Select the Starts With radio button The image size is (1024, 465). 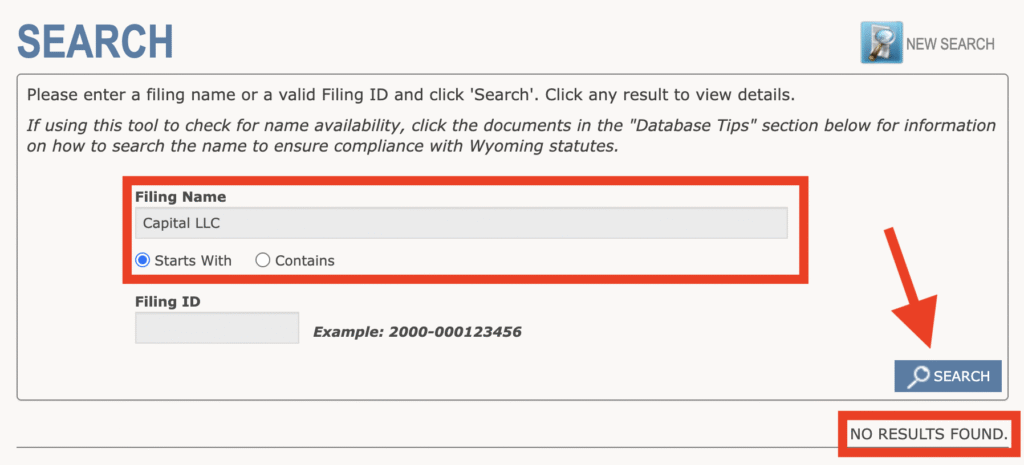tap(143, 260)
